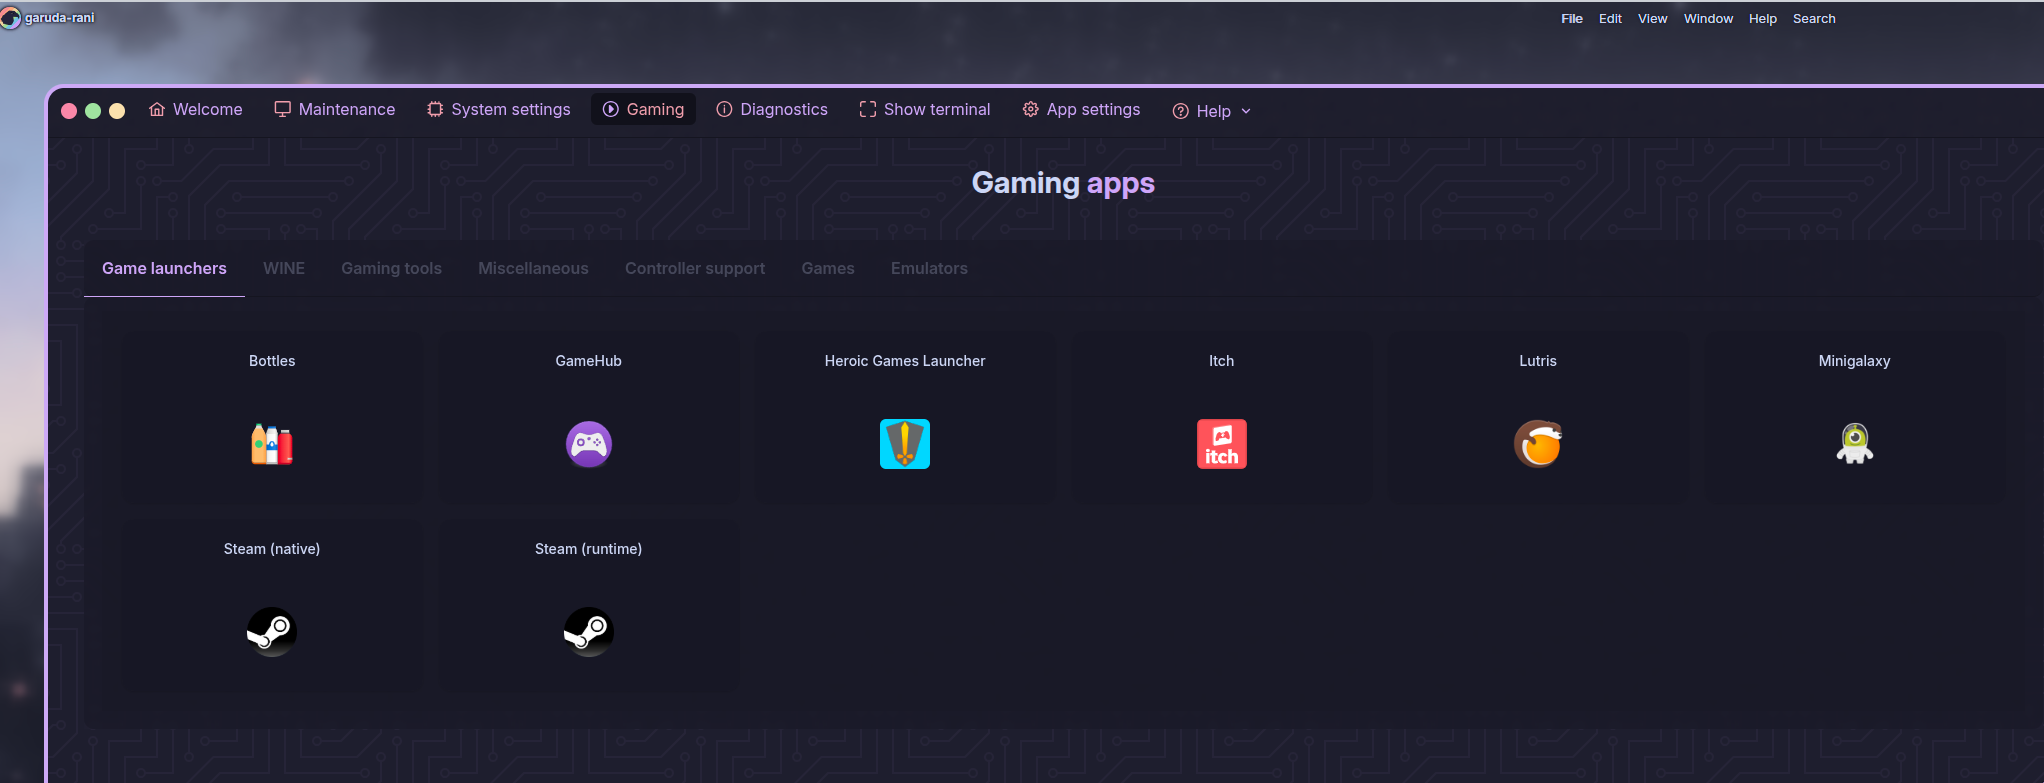Go to System settings
Viewport: 2044px width, 783px height.
(499, 110)
